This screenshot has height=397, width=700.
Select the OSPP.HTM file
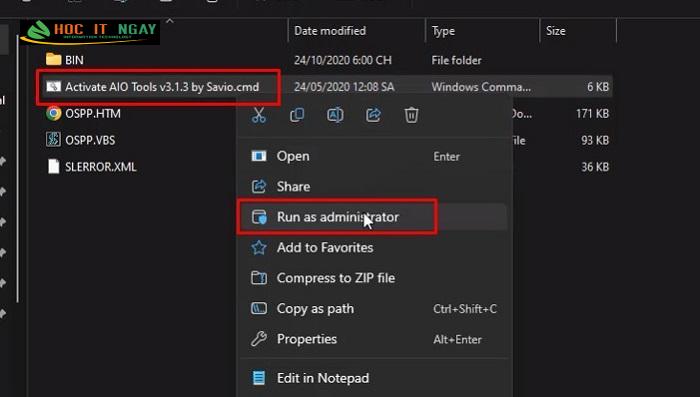(93, 113)
